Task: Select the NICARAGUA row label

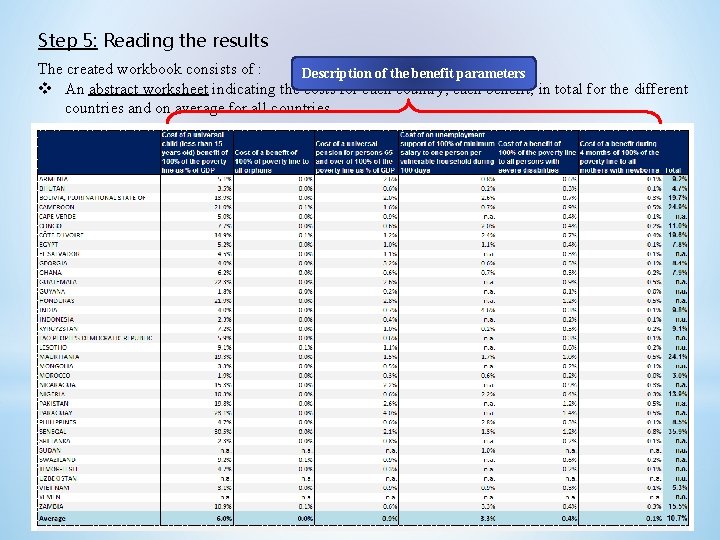Action: 57,385
